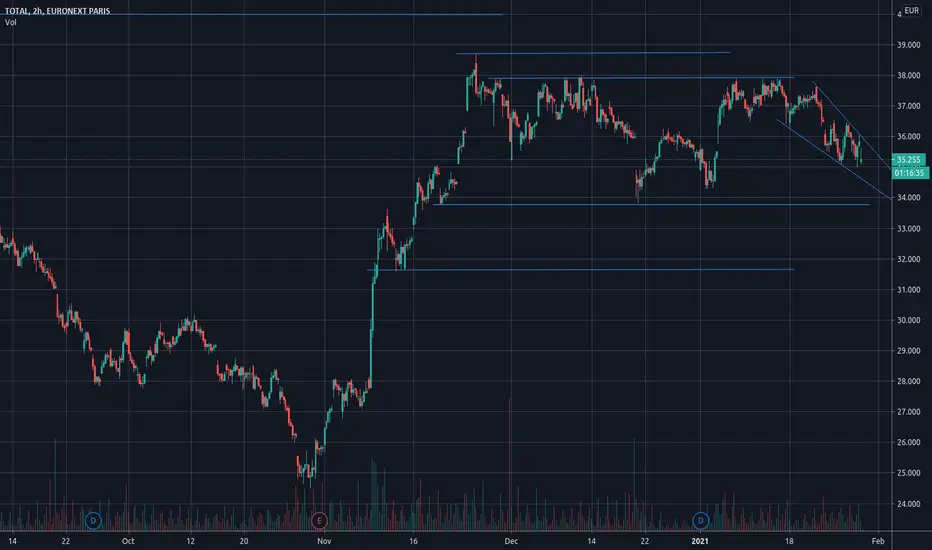Select the horizontal support line below 34.000
This screenshot has width=932, height=550.
pos(651,205)
